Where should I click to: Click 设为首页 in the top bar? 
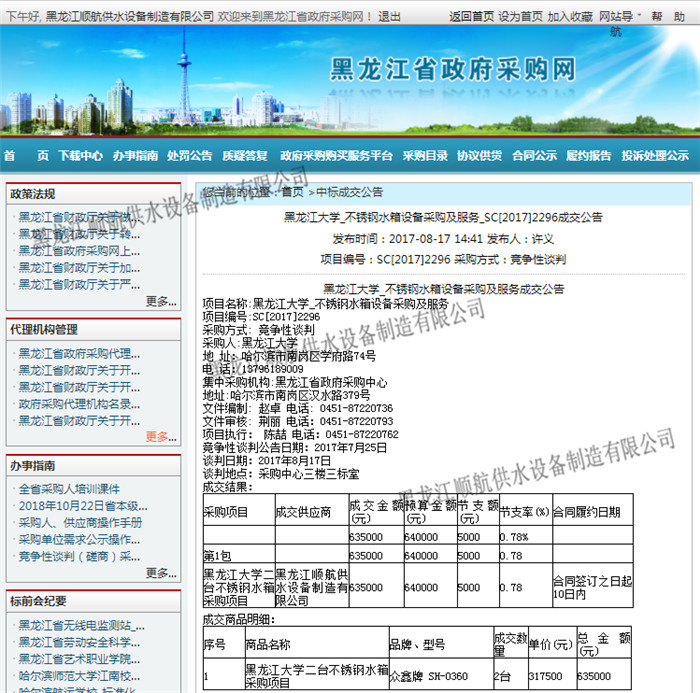pyautogui.click(x=520, y=17)
